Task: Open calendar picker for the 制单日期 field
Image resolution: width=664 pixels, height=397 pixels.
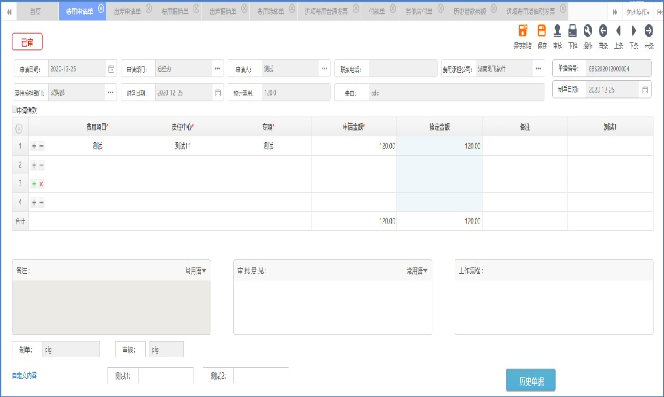Action: (645, 90)
